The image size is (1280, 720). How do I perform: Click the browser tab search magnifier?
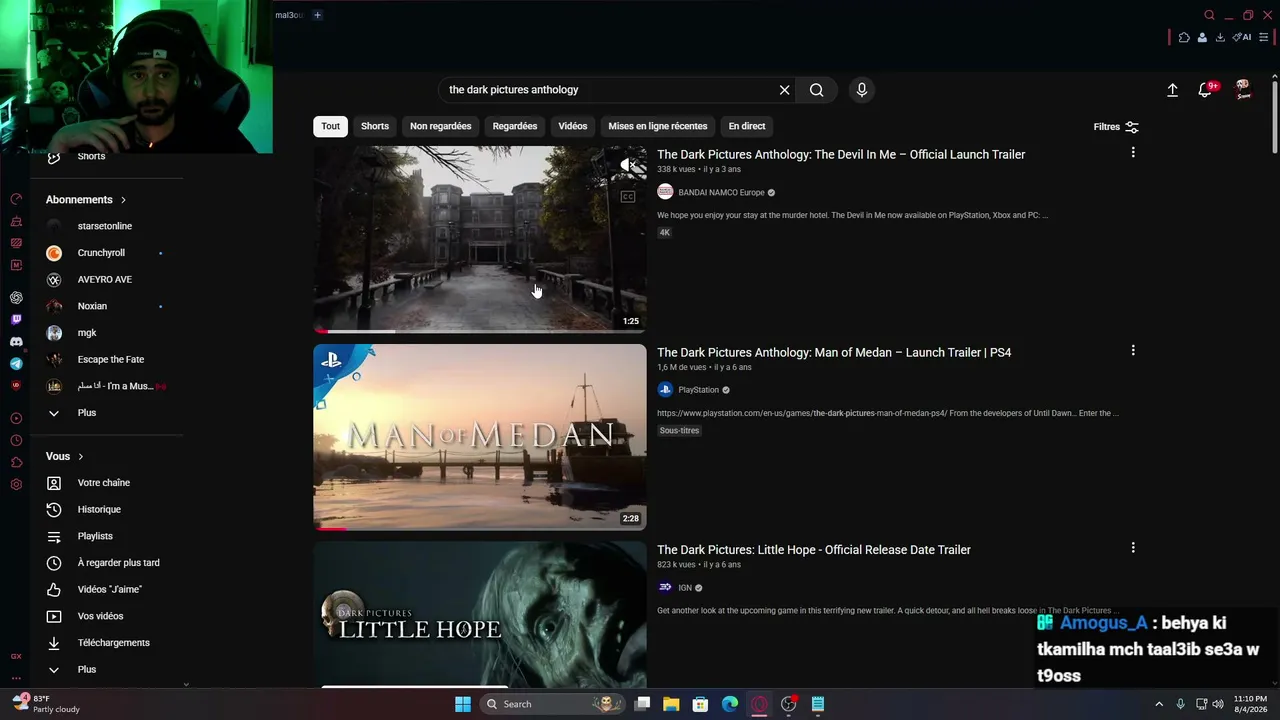tap(1209, 15)
